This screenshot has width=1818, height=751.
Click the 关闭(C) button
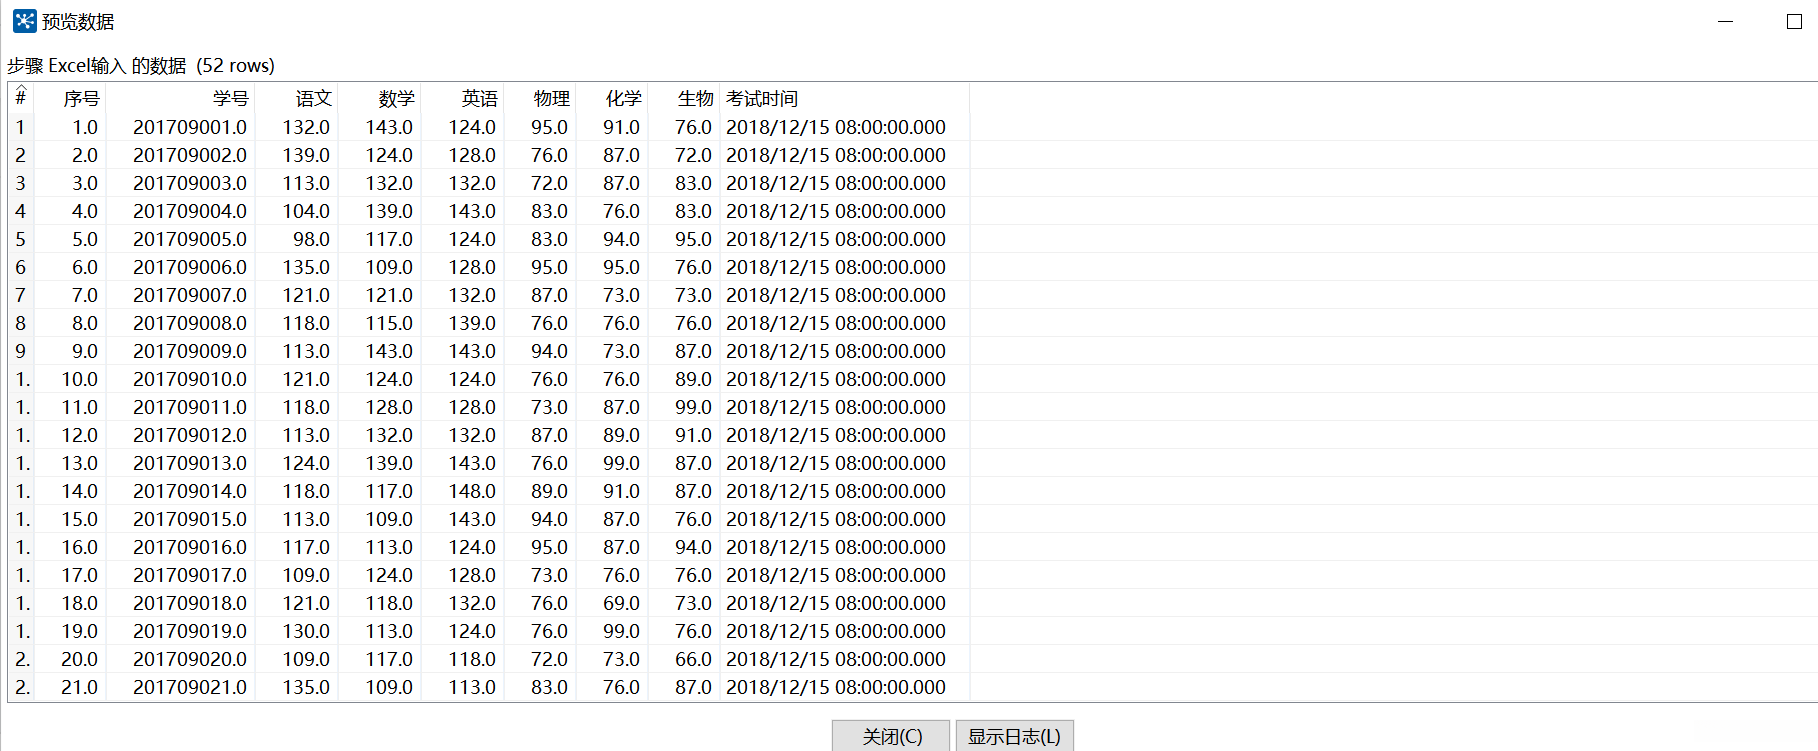point(891,736)
